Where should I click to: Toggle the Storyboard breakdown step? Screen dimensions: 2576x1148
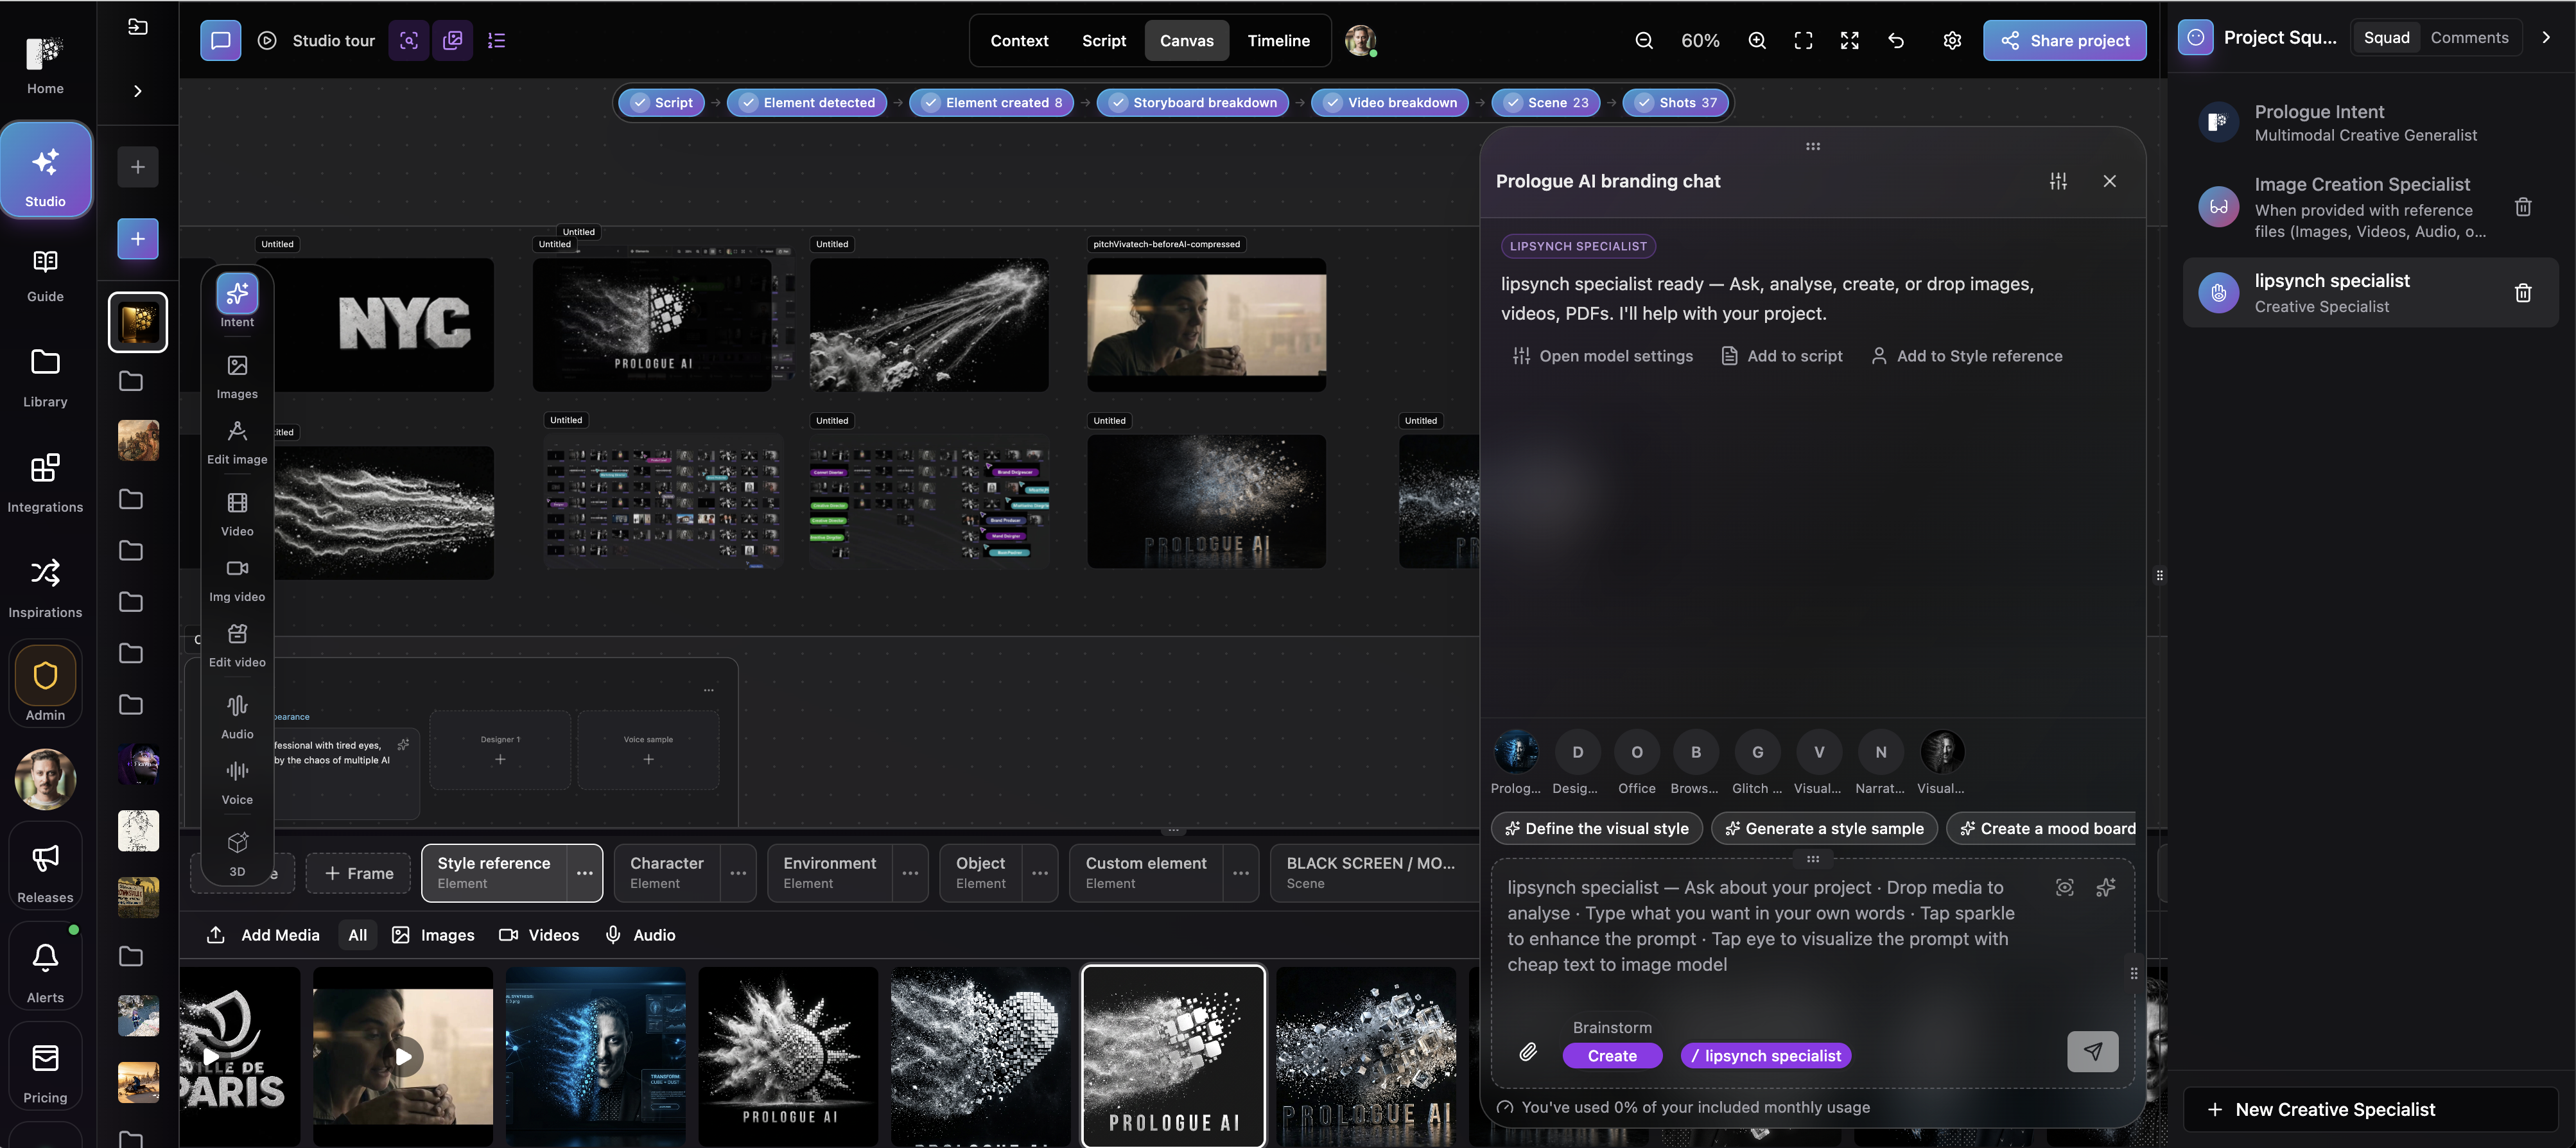[1195, 102]
